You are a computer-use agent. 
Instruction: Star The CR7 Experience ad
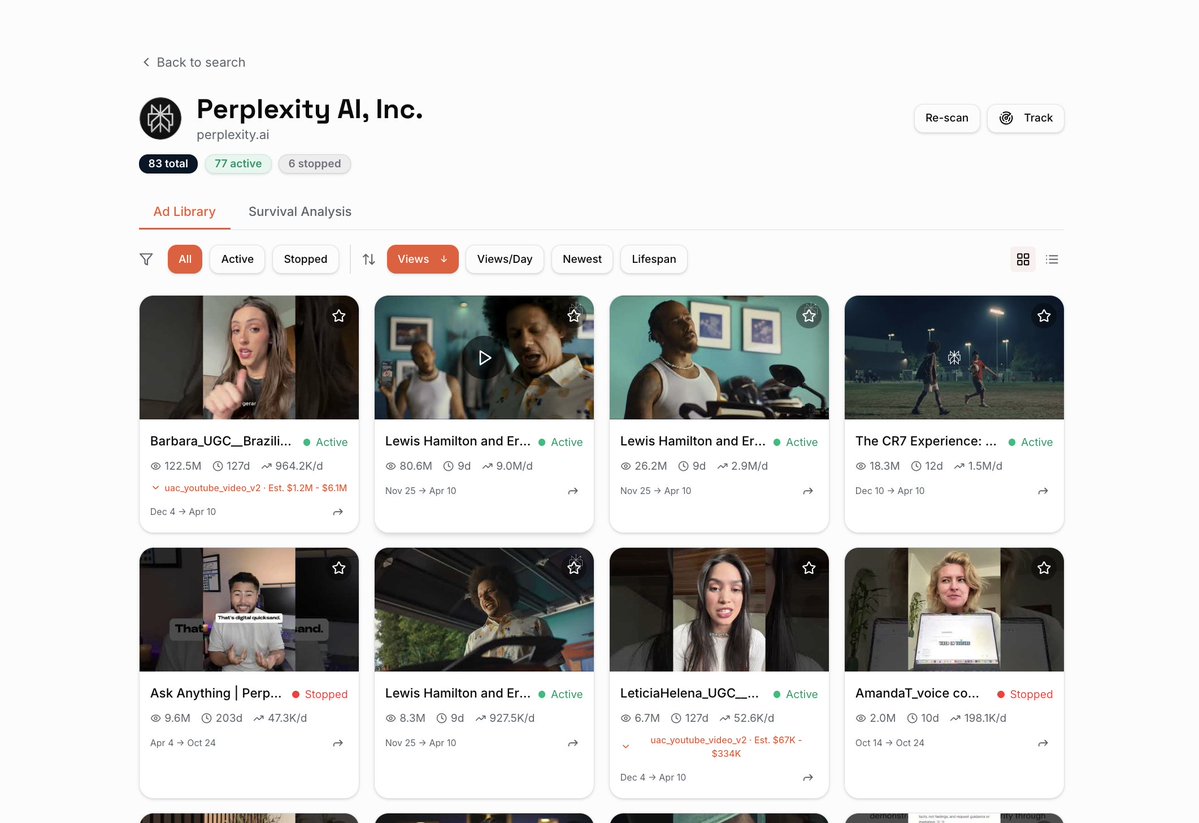pyautogui.click(x=1044, y=316)
